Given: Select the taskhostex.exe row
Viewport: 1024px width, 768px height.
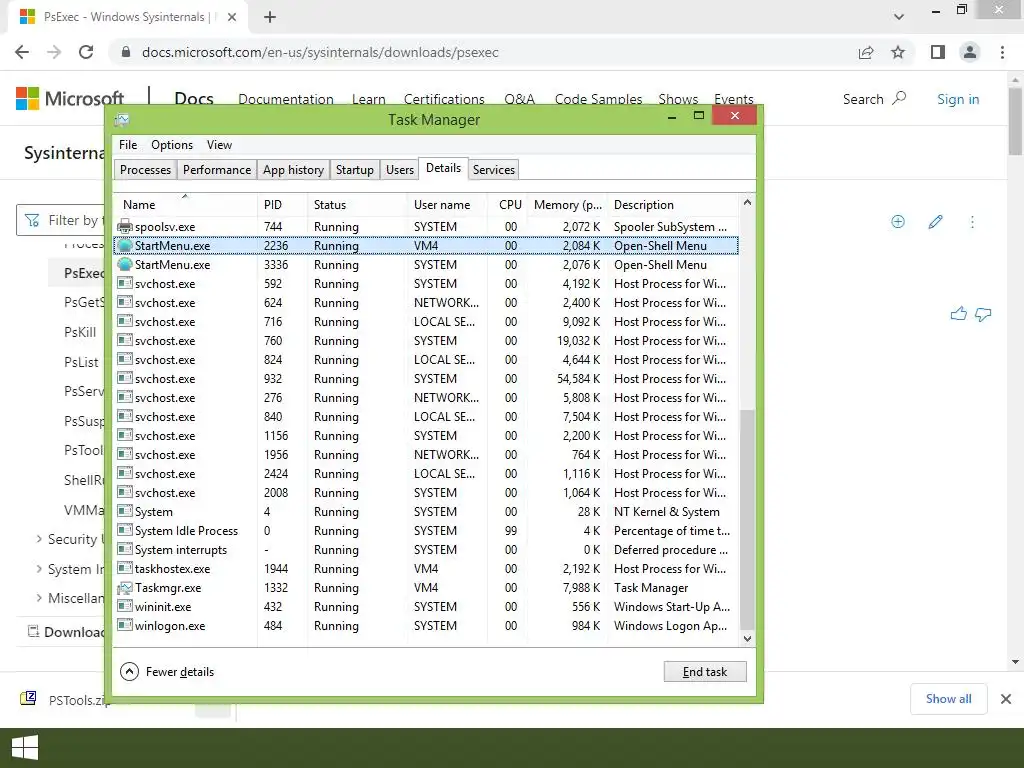Looking at the screenshot, I should 426,569.
